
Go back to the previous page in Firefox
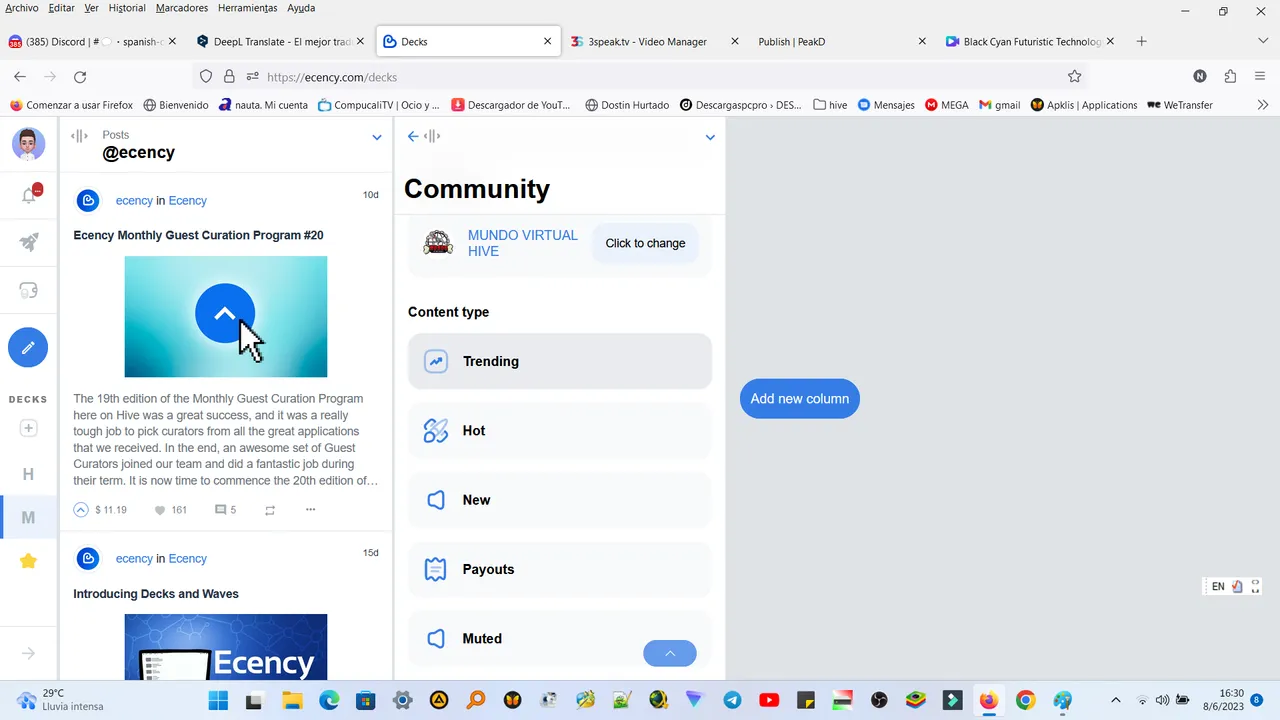pyautogui.click(x=20, y=76)
